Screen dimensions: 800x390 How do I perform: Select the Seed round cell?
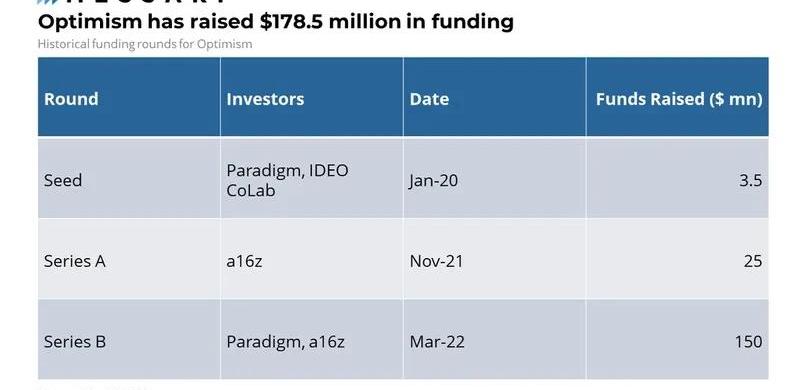tap(129, 178)
